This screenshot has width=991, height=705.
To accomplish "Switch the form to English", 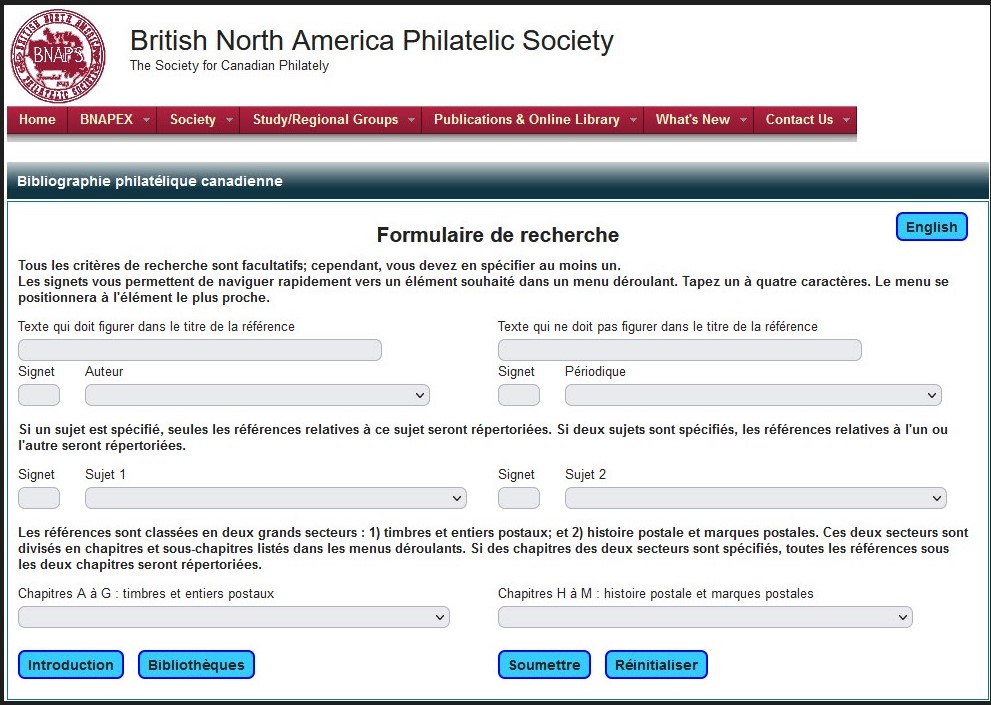I will [x=931, y=227].
